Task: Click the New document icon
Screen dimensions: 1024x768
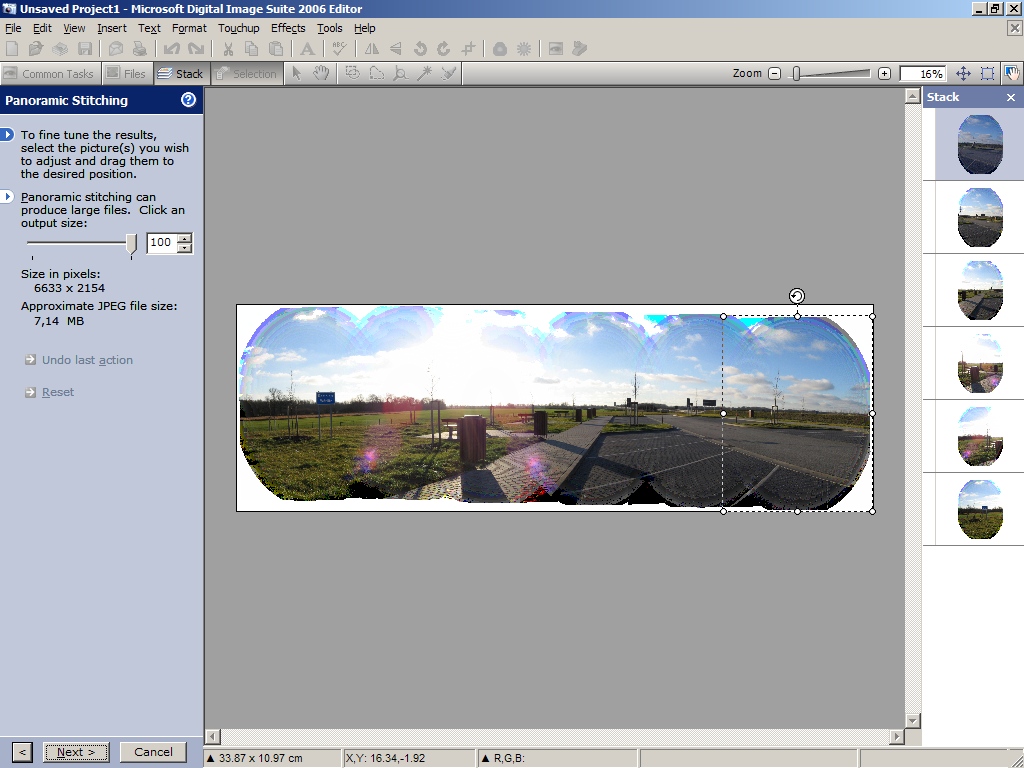Action: [12, 49]
